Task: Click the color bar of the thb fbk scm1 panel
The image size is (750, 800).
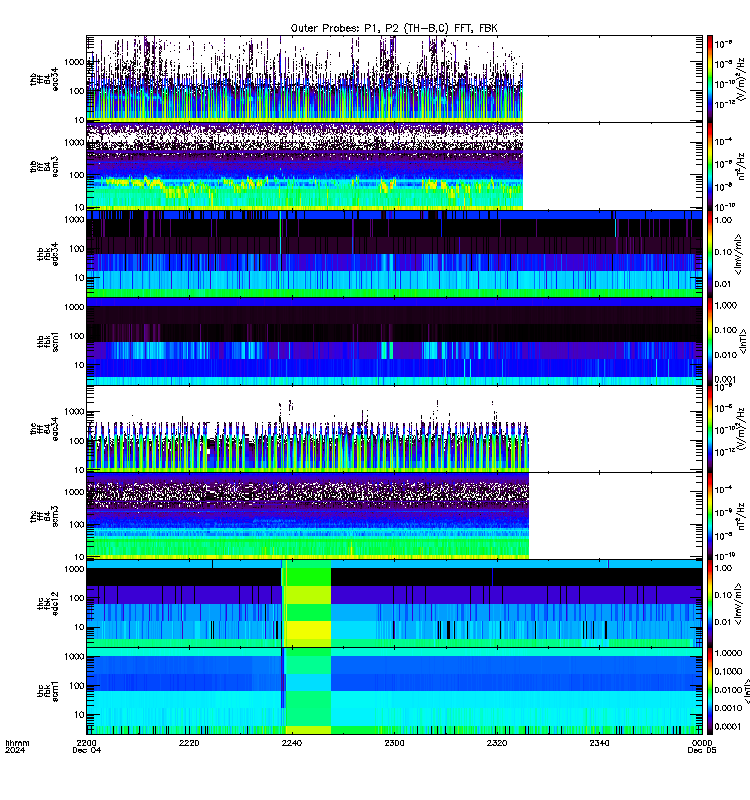Action: pyautogui.click(x=710, y=341)
